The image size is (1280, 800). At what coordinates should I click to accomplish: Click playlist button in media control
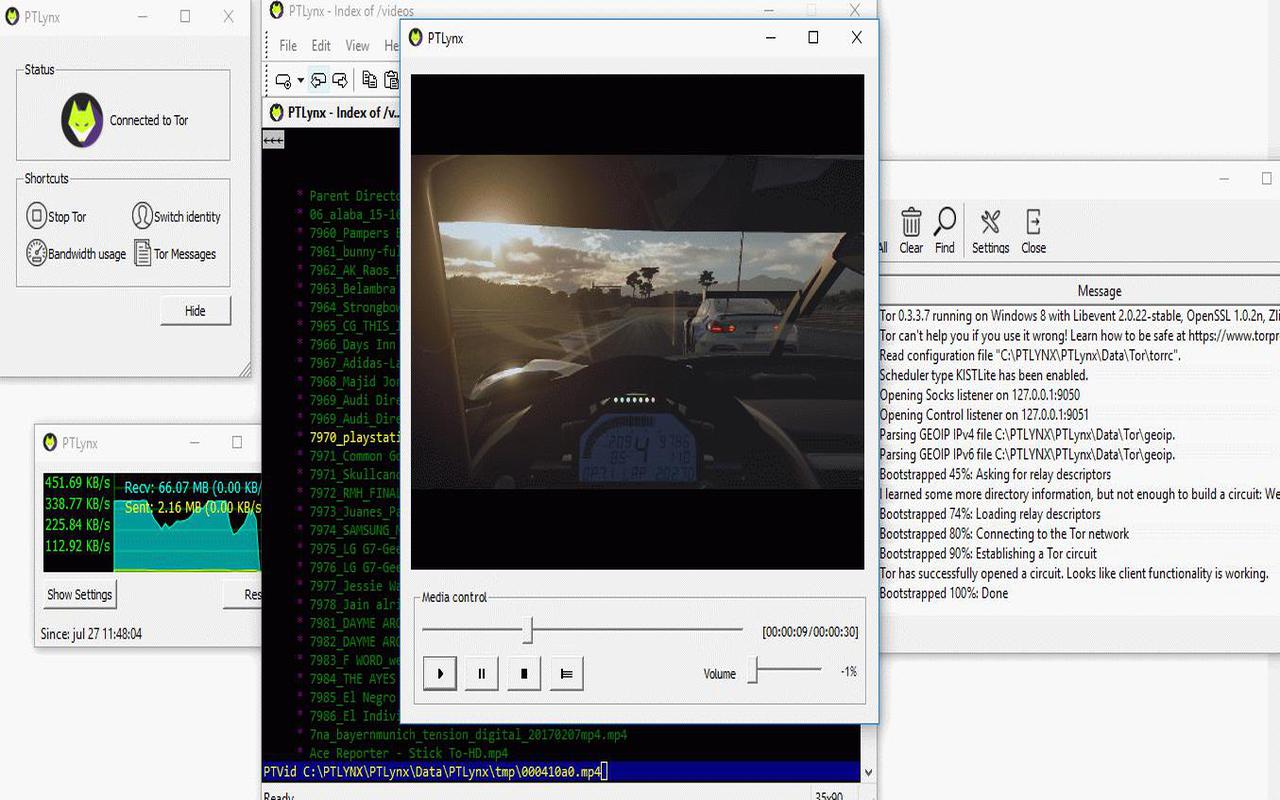(566, 673)
